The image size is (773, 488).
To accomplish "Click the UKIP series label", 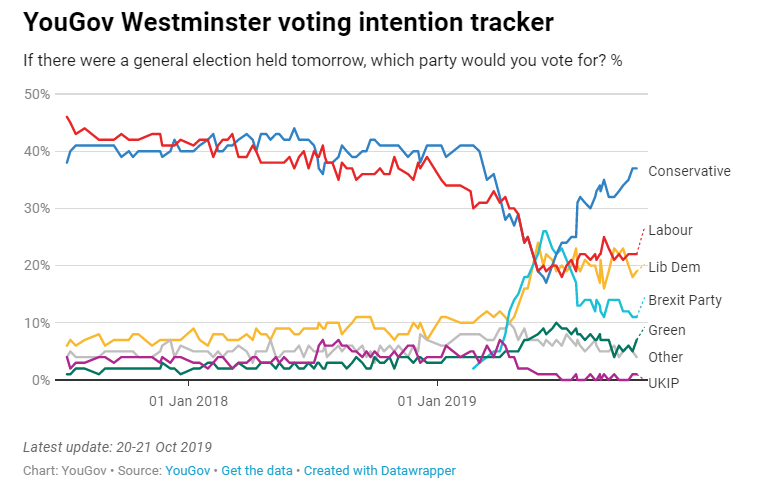I will tap(664, 383).
